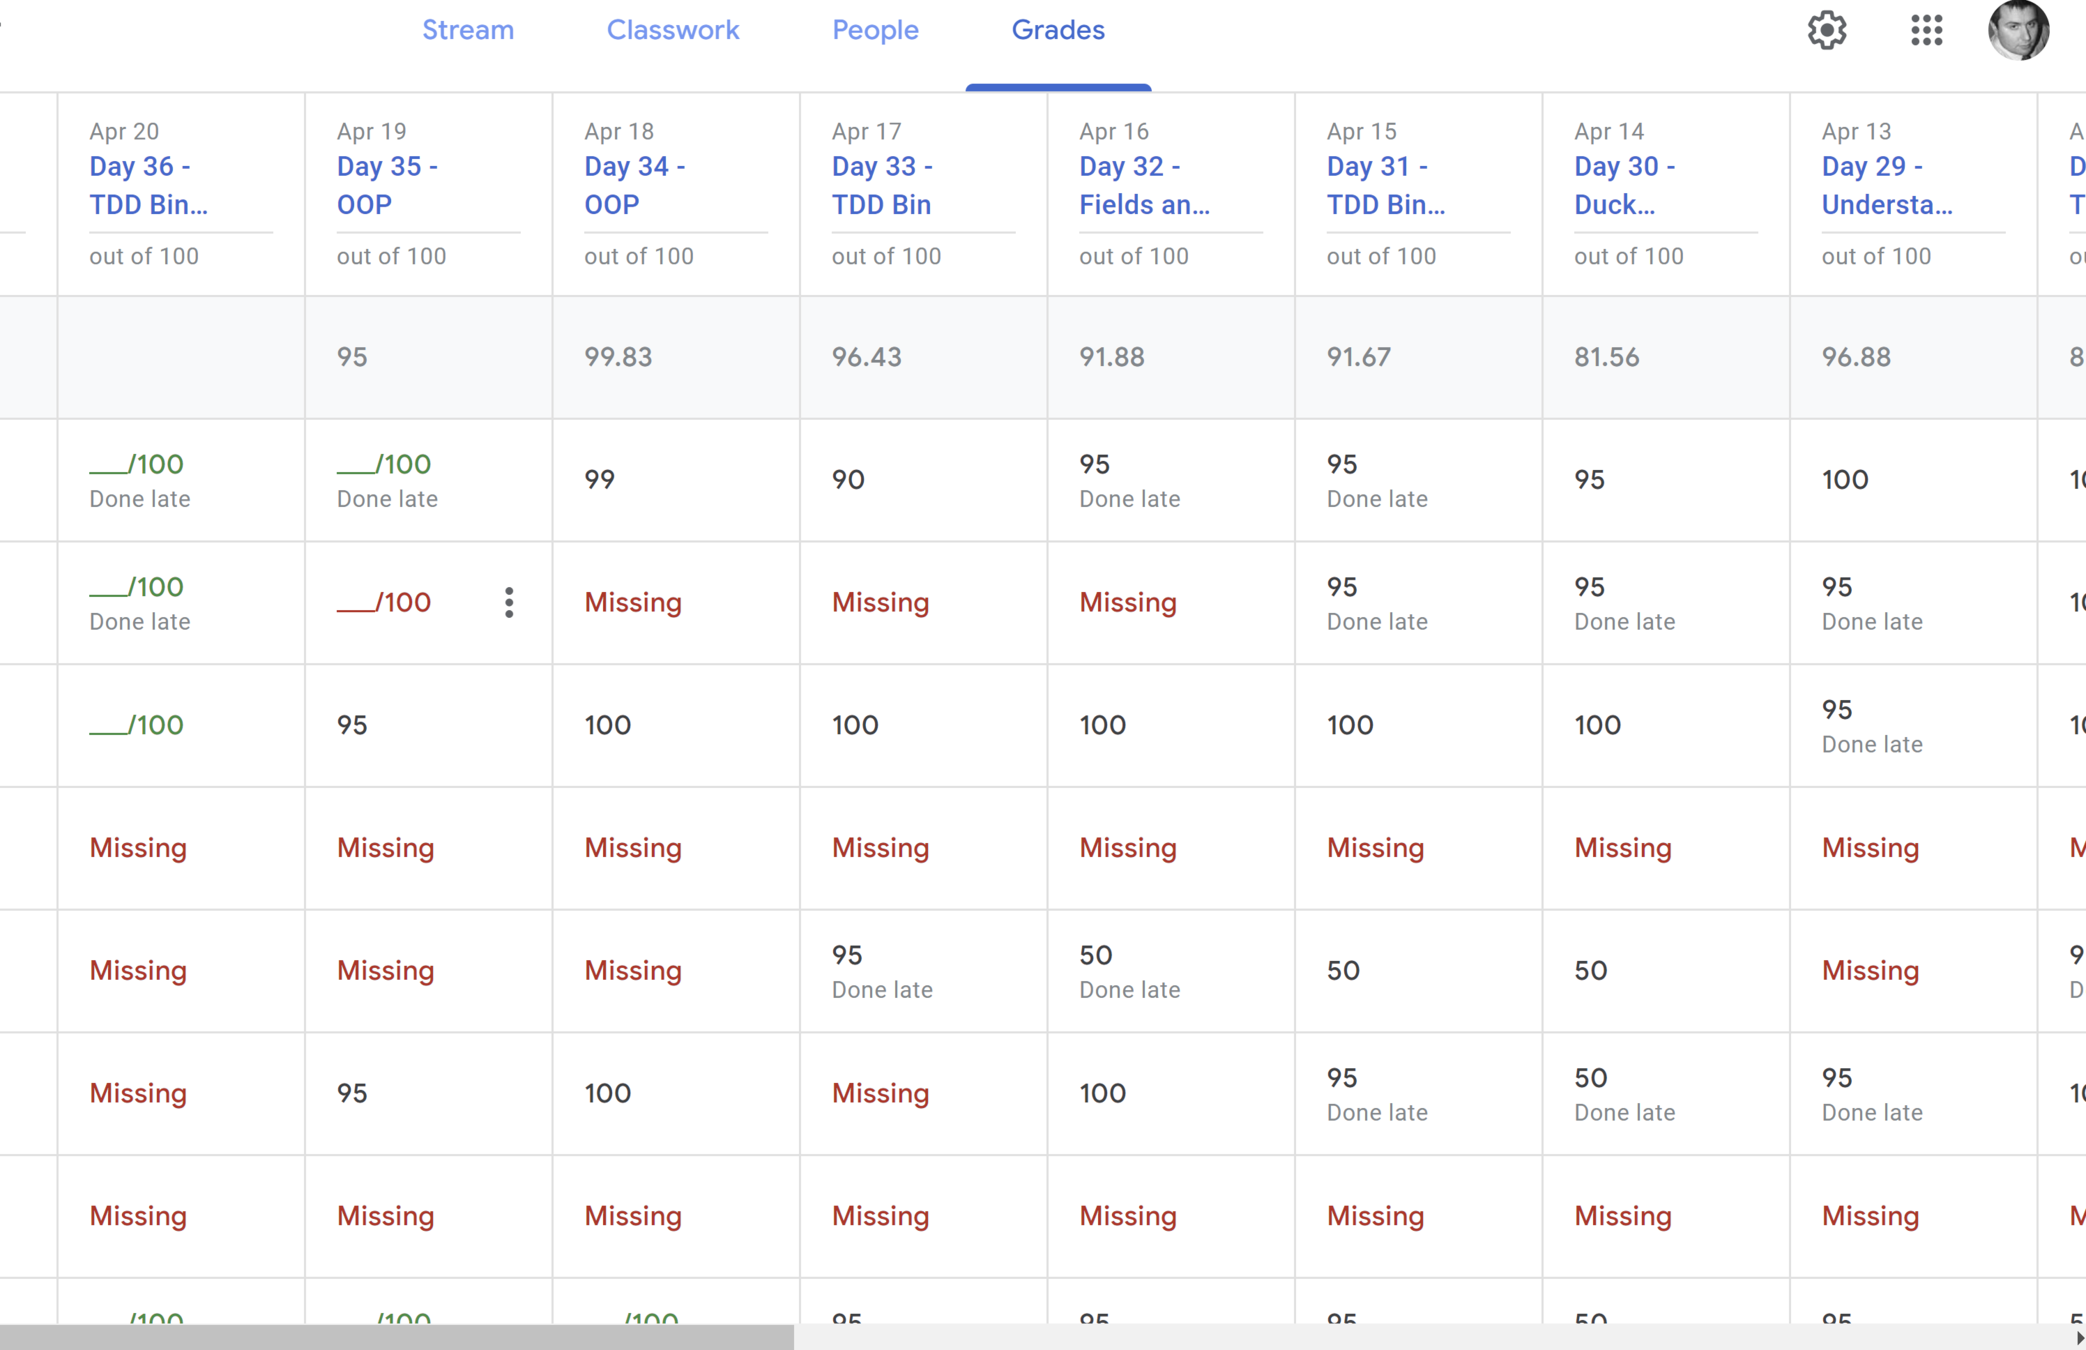The width and height of the screenshot is (2086, 1350).
Task: Select the Grades tab
Action: click(x=1058, y=30)
